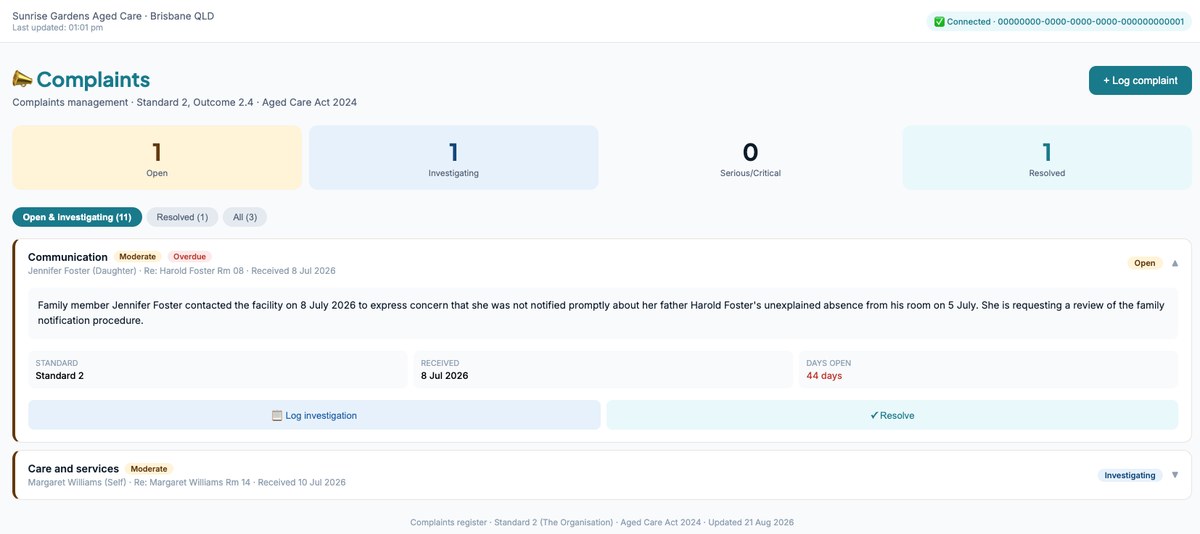Click the Investigating count summary card
Screen dimensions: 1200x534
[453, 158]
